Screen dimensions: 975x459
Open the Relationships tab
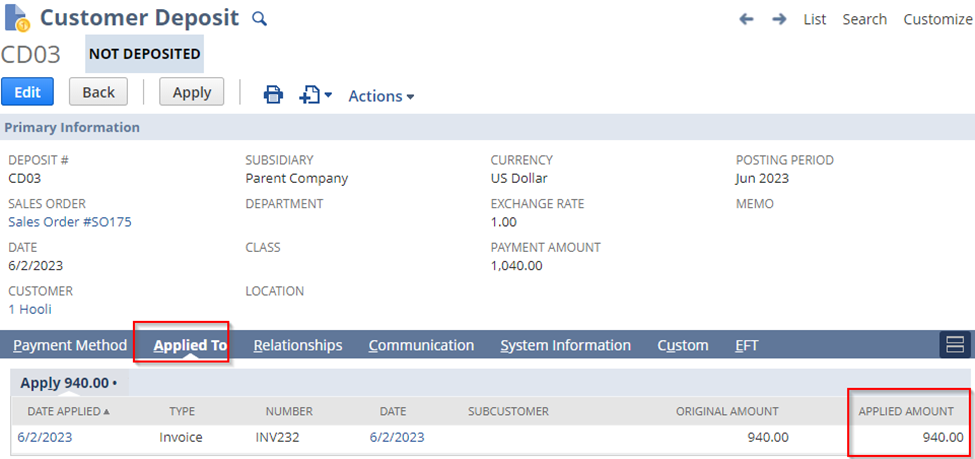point(298,345)
